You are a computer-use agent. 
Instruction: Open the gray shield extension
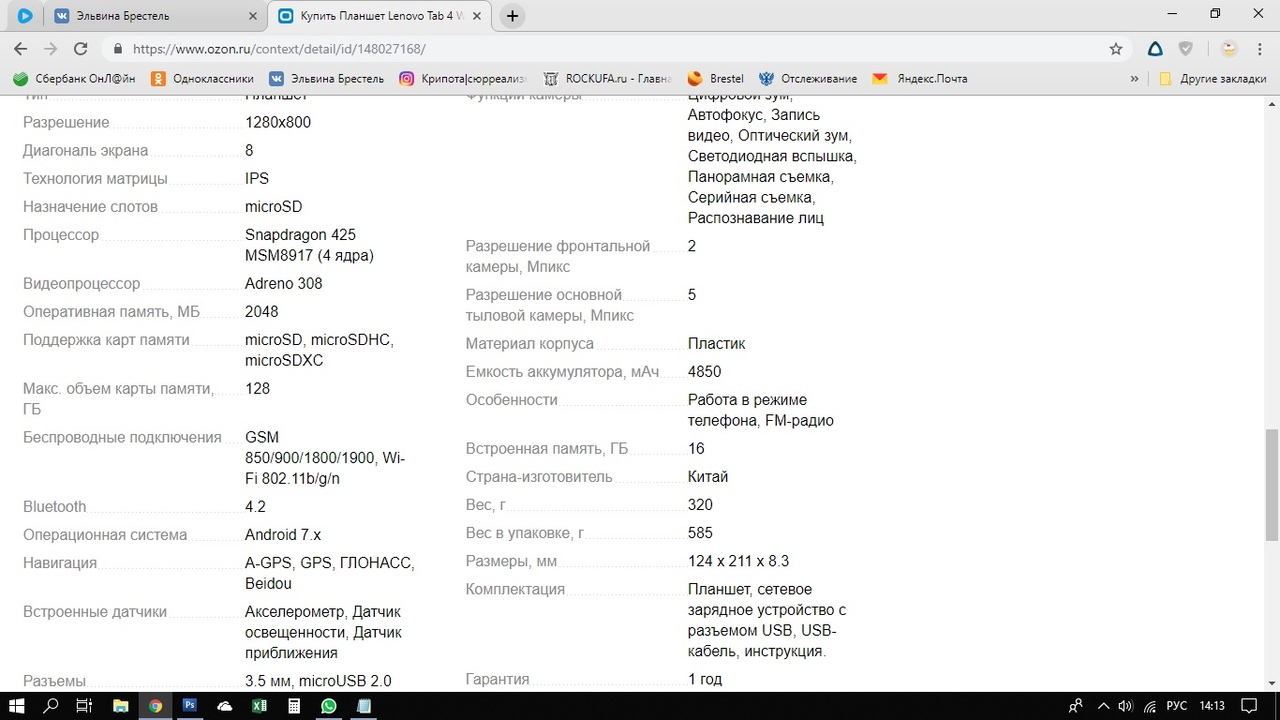(x=1186, y=49)
